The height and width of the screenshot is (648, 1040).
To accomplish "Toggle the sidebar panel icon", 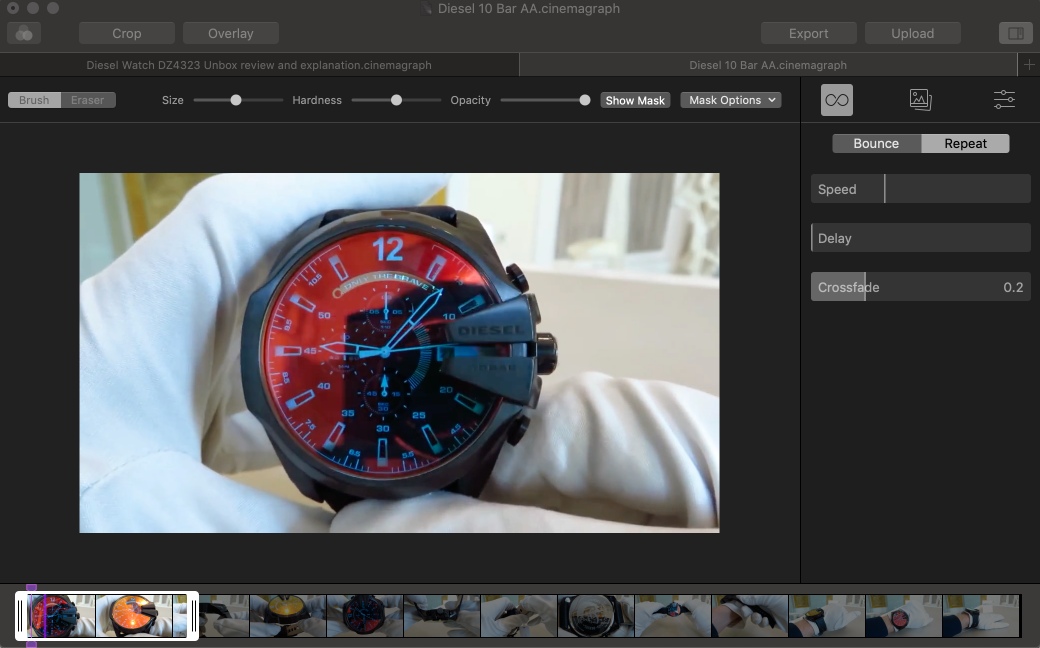I will [x=1015, y=33].
